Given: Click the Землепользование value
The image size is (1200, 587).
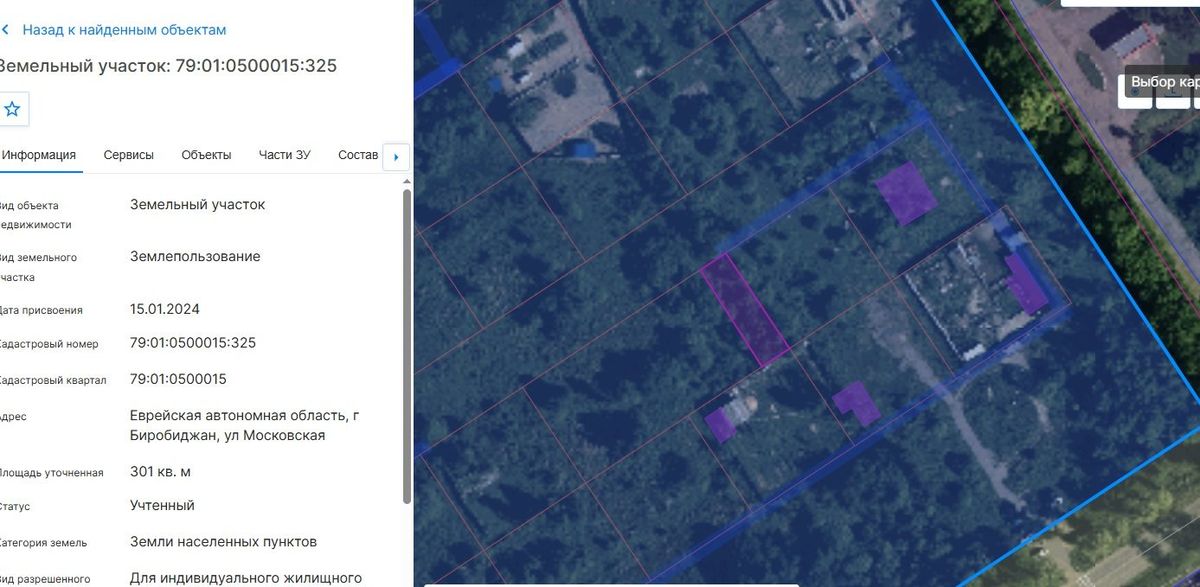Looking at the screenshot, I should [195, 256].
